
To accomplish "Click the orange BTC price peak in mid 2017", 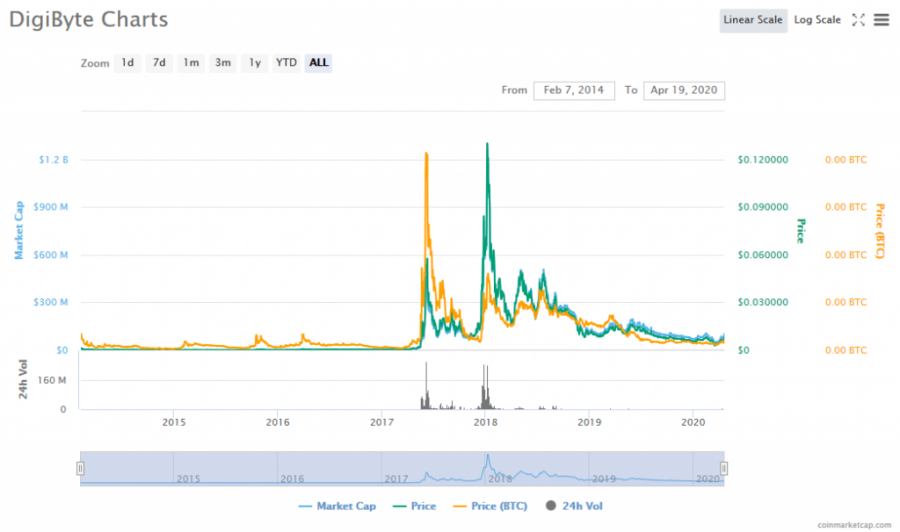I will click(426, 154).
